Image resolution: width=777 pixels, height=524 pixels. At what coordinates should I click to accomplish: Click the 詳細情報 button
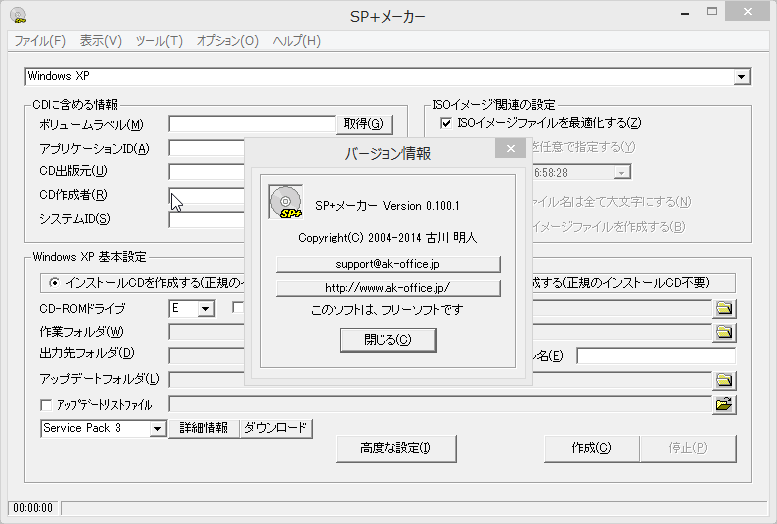click(204, 428)
